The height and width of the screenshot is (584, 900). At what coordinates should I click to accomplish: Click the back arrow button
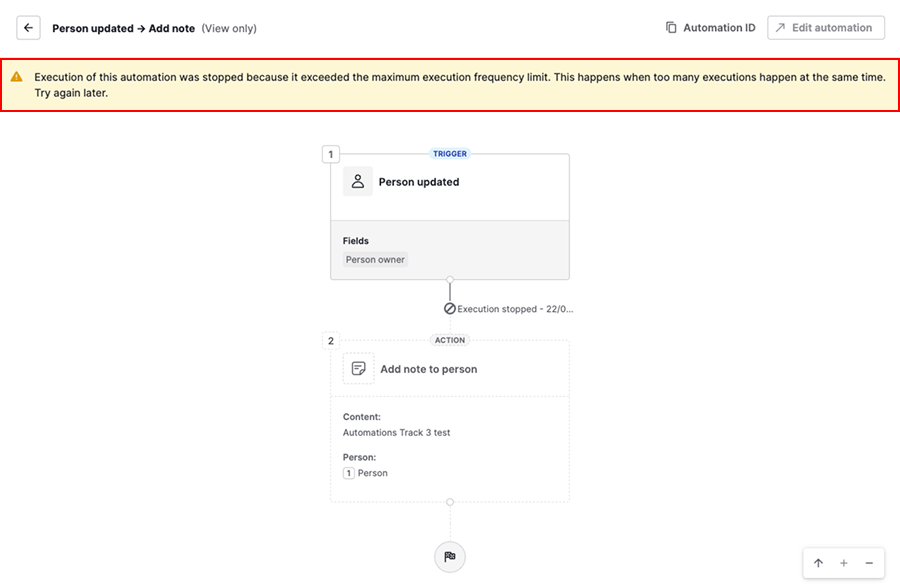coord(28,28)
